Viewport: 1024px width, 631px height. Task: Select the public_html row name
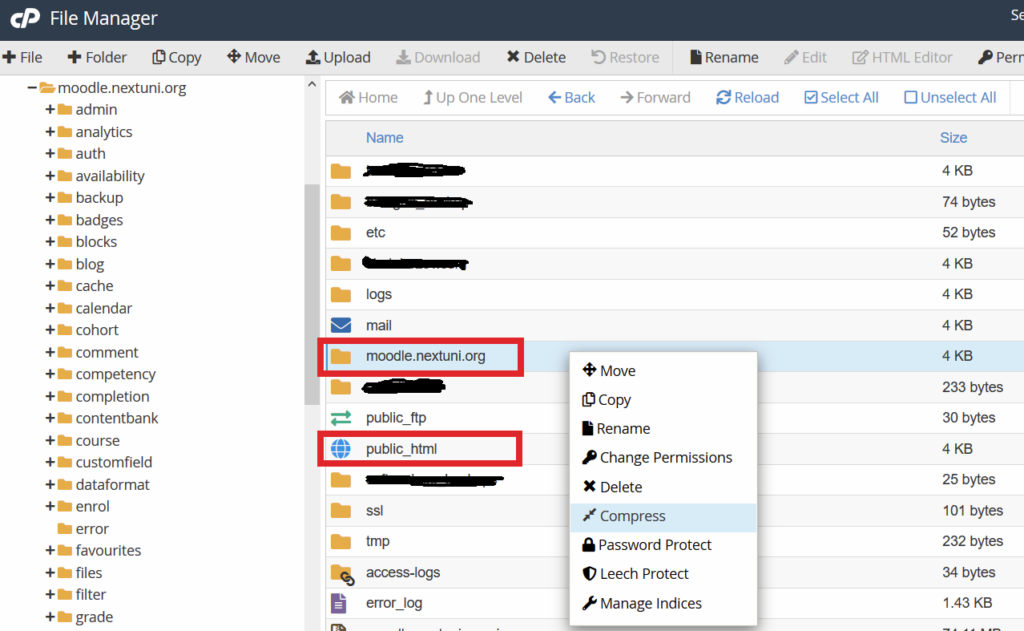[x=402, y=449]
